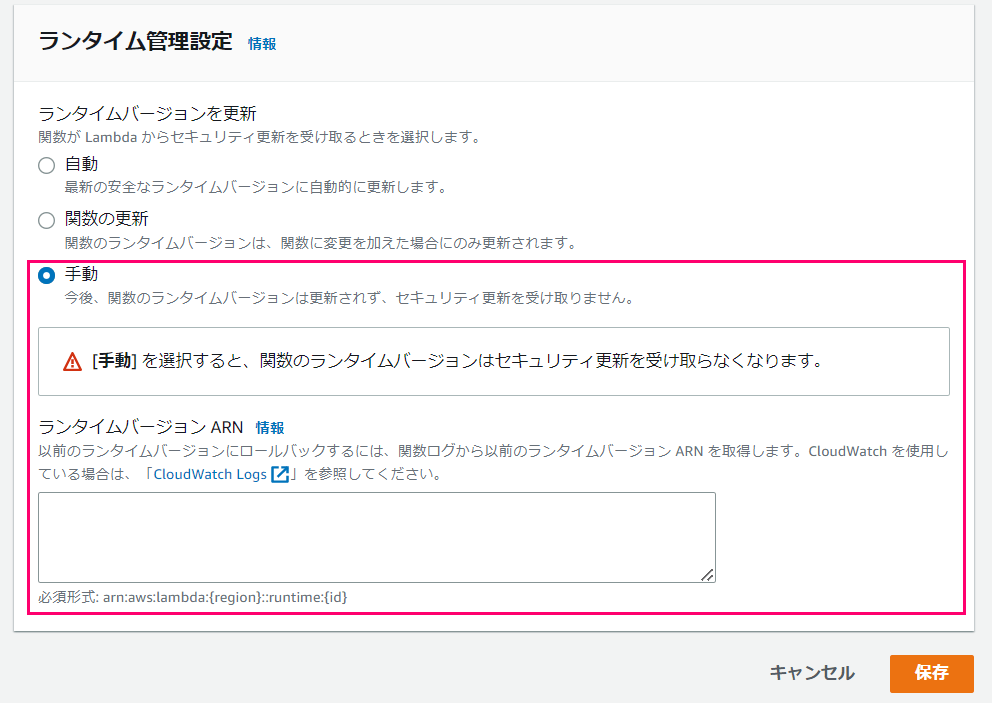The width and height of the screenshot is (992, 703).
Task: Choose the 関数の更新 update option
Action: click(x=44, y=217)
